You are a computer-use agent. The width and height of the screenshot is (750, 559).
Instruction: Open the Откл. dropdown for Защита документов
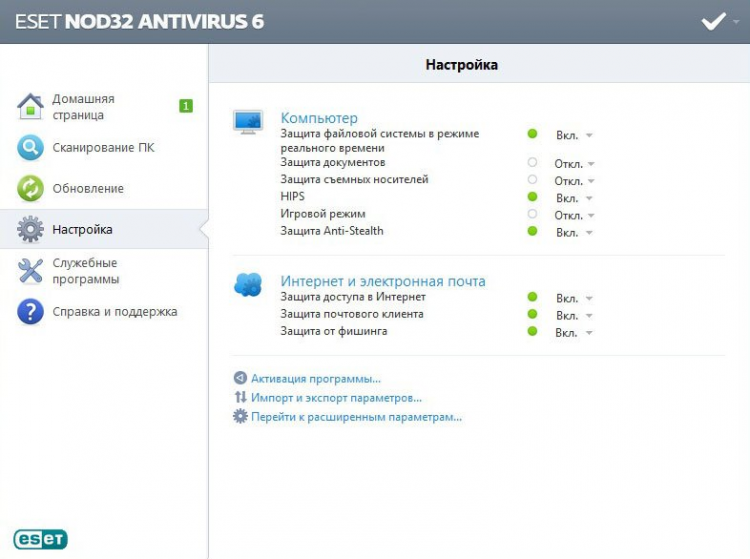click(x=574, y=164)
